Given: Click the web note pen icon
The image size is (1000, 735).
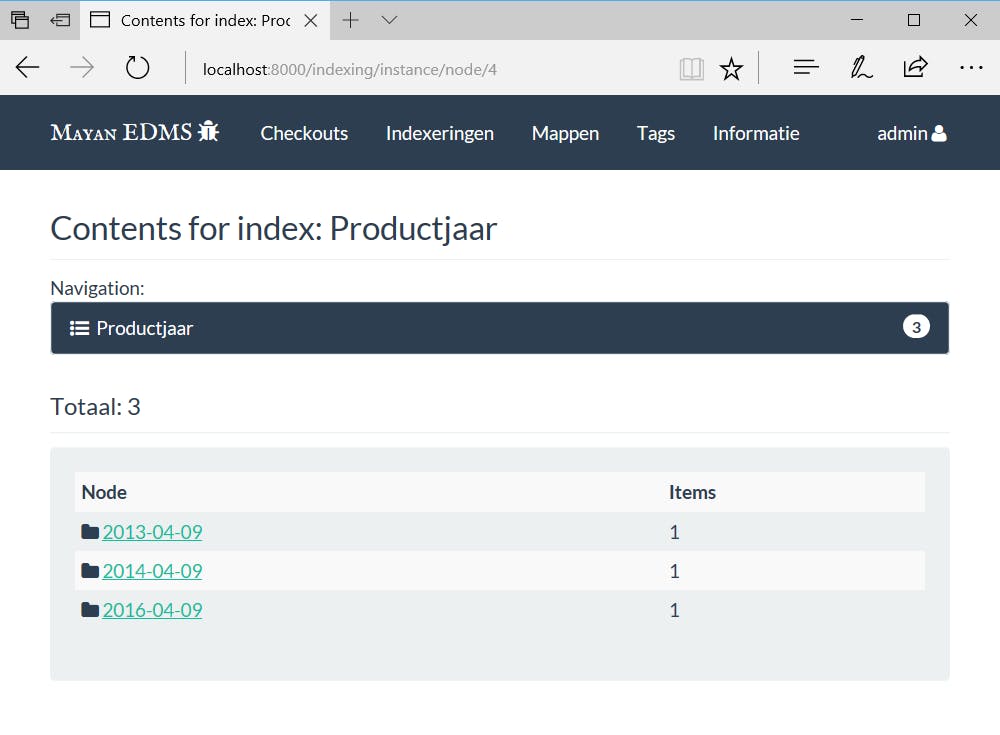Looking at the screenshot, I should coord(861,68).
